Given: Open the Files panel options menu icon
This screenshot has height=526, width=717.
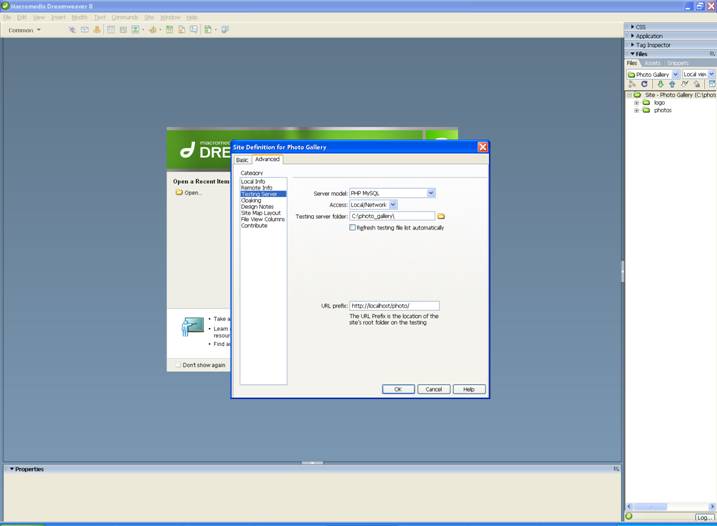Looking at the screenshot, I should click(712, 54).
